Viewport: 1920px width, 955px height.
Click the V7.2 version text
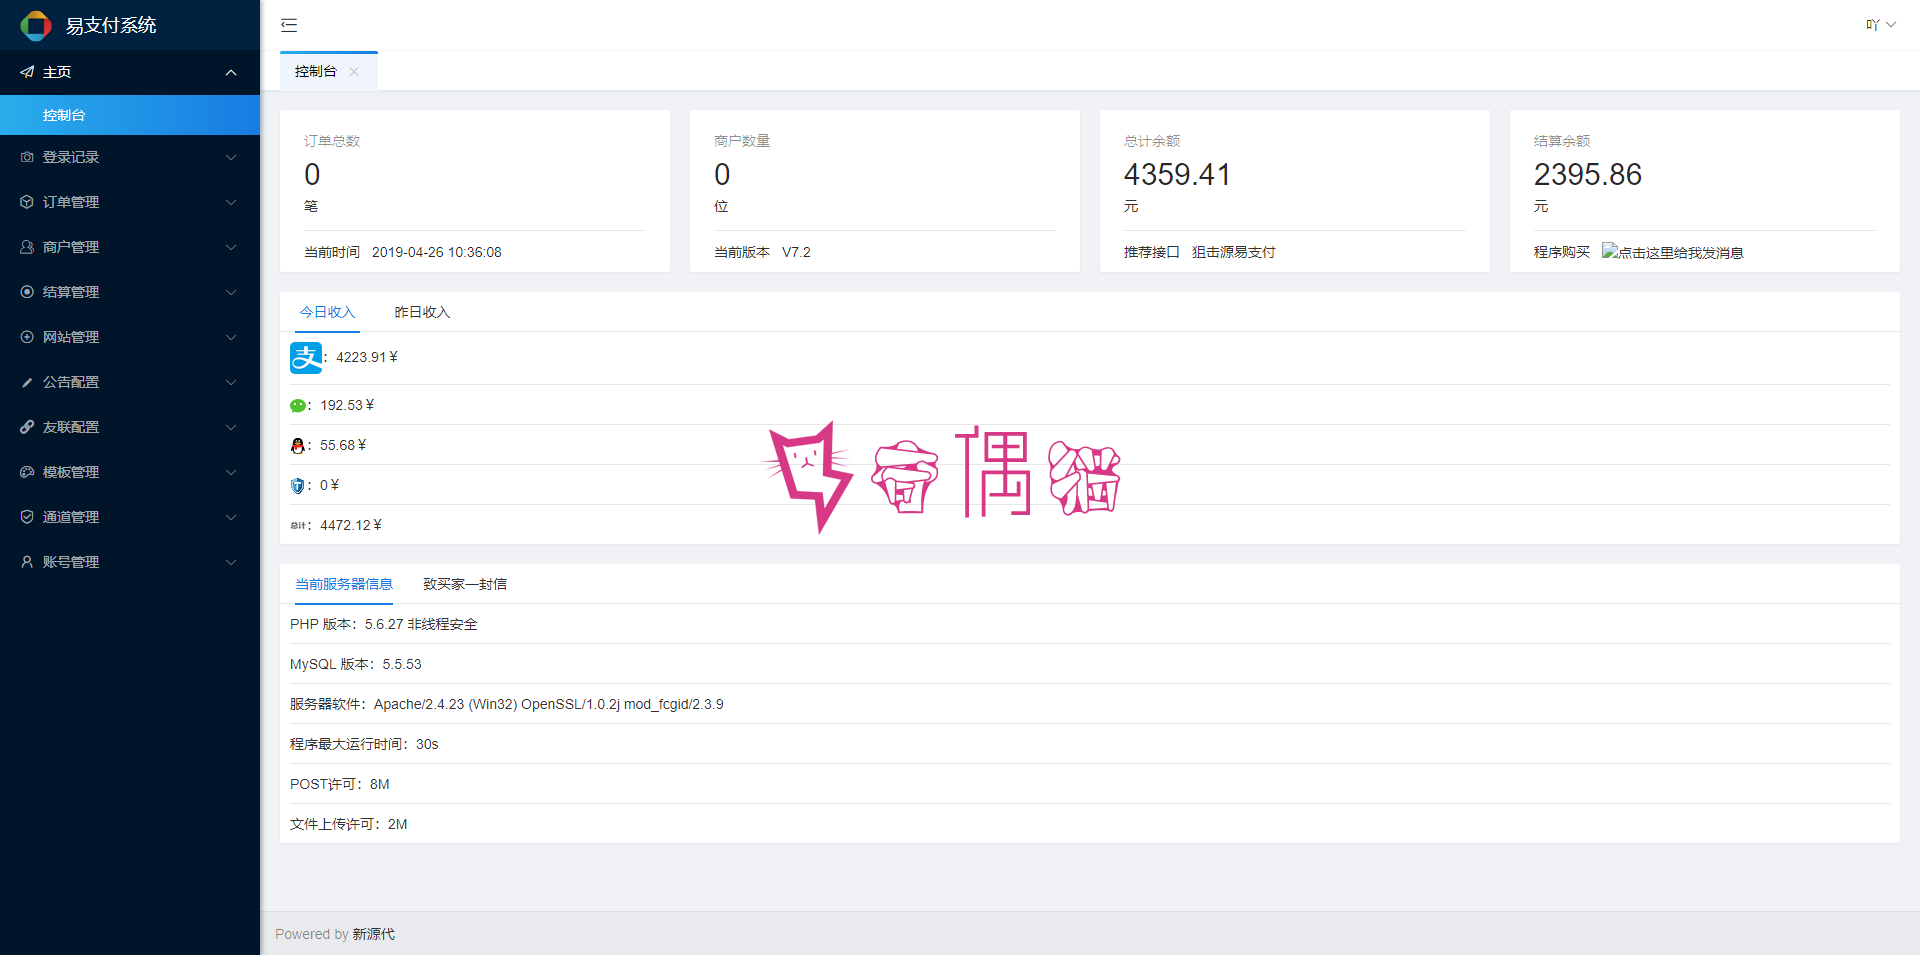(797, 252)
